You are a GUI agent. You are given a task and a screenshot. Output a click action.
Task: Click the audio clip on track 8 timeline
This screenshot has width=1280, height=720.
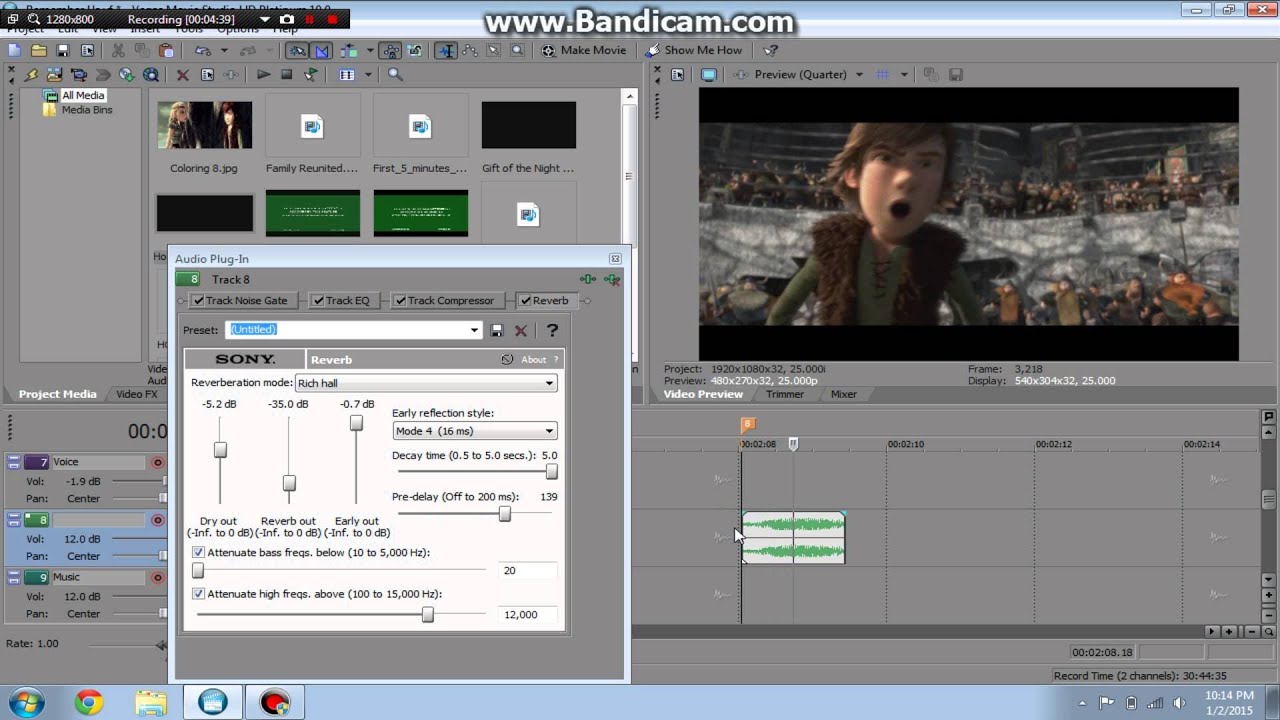click(794, 538)
